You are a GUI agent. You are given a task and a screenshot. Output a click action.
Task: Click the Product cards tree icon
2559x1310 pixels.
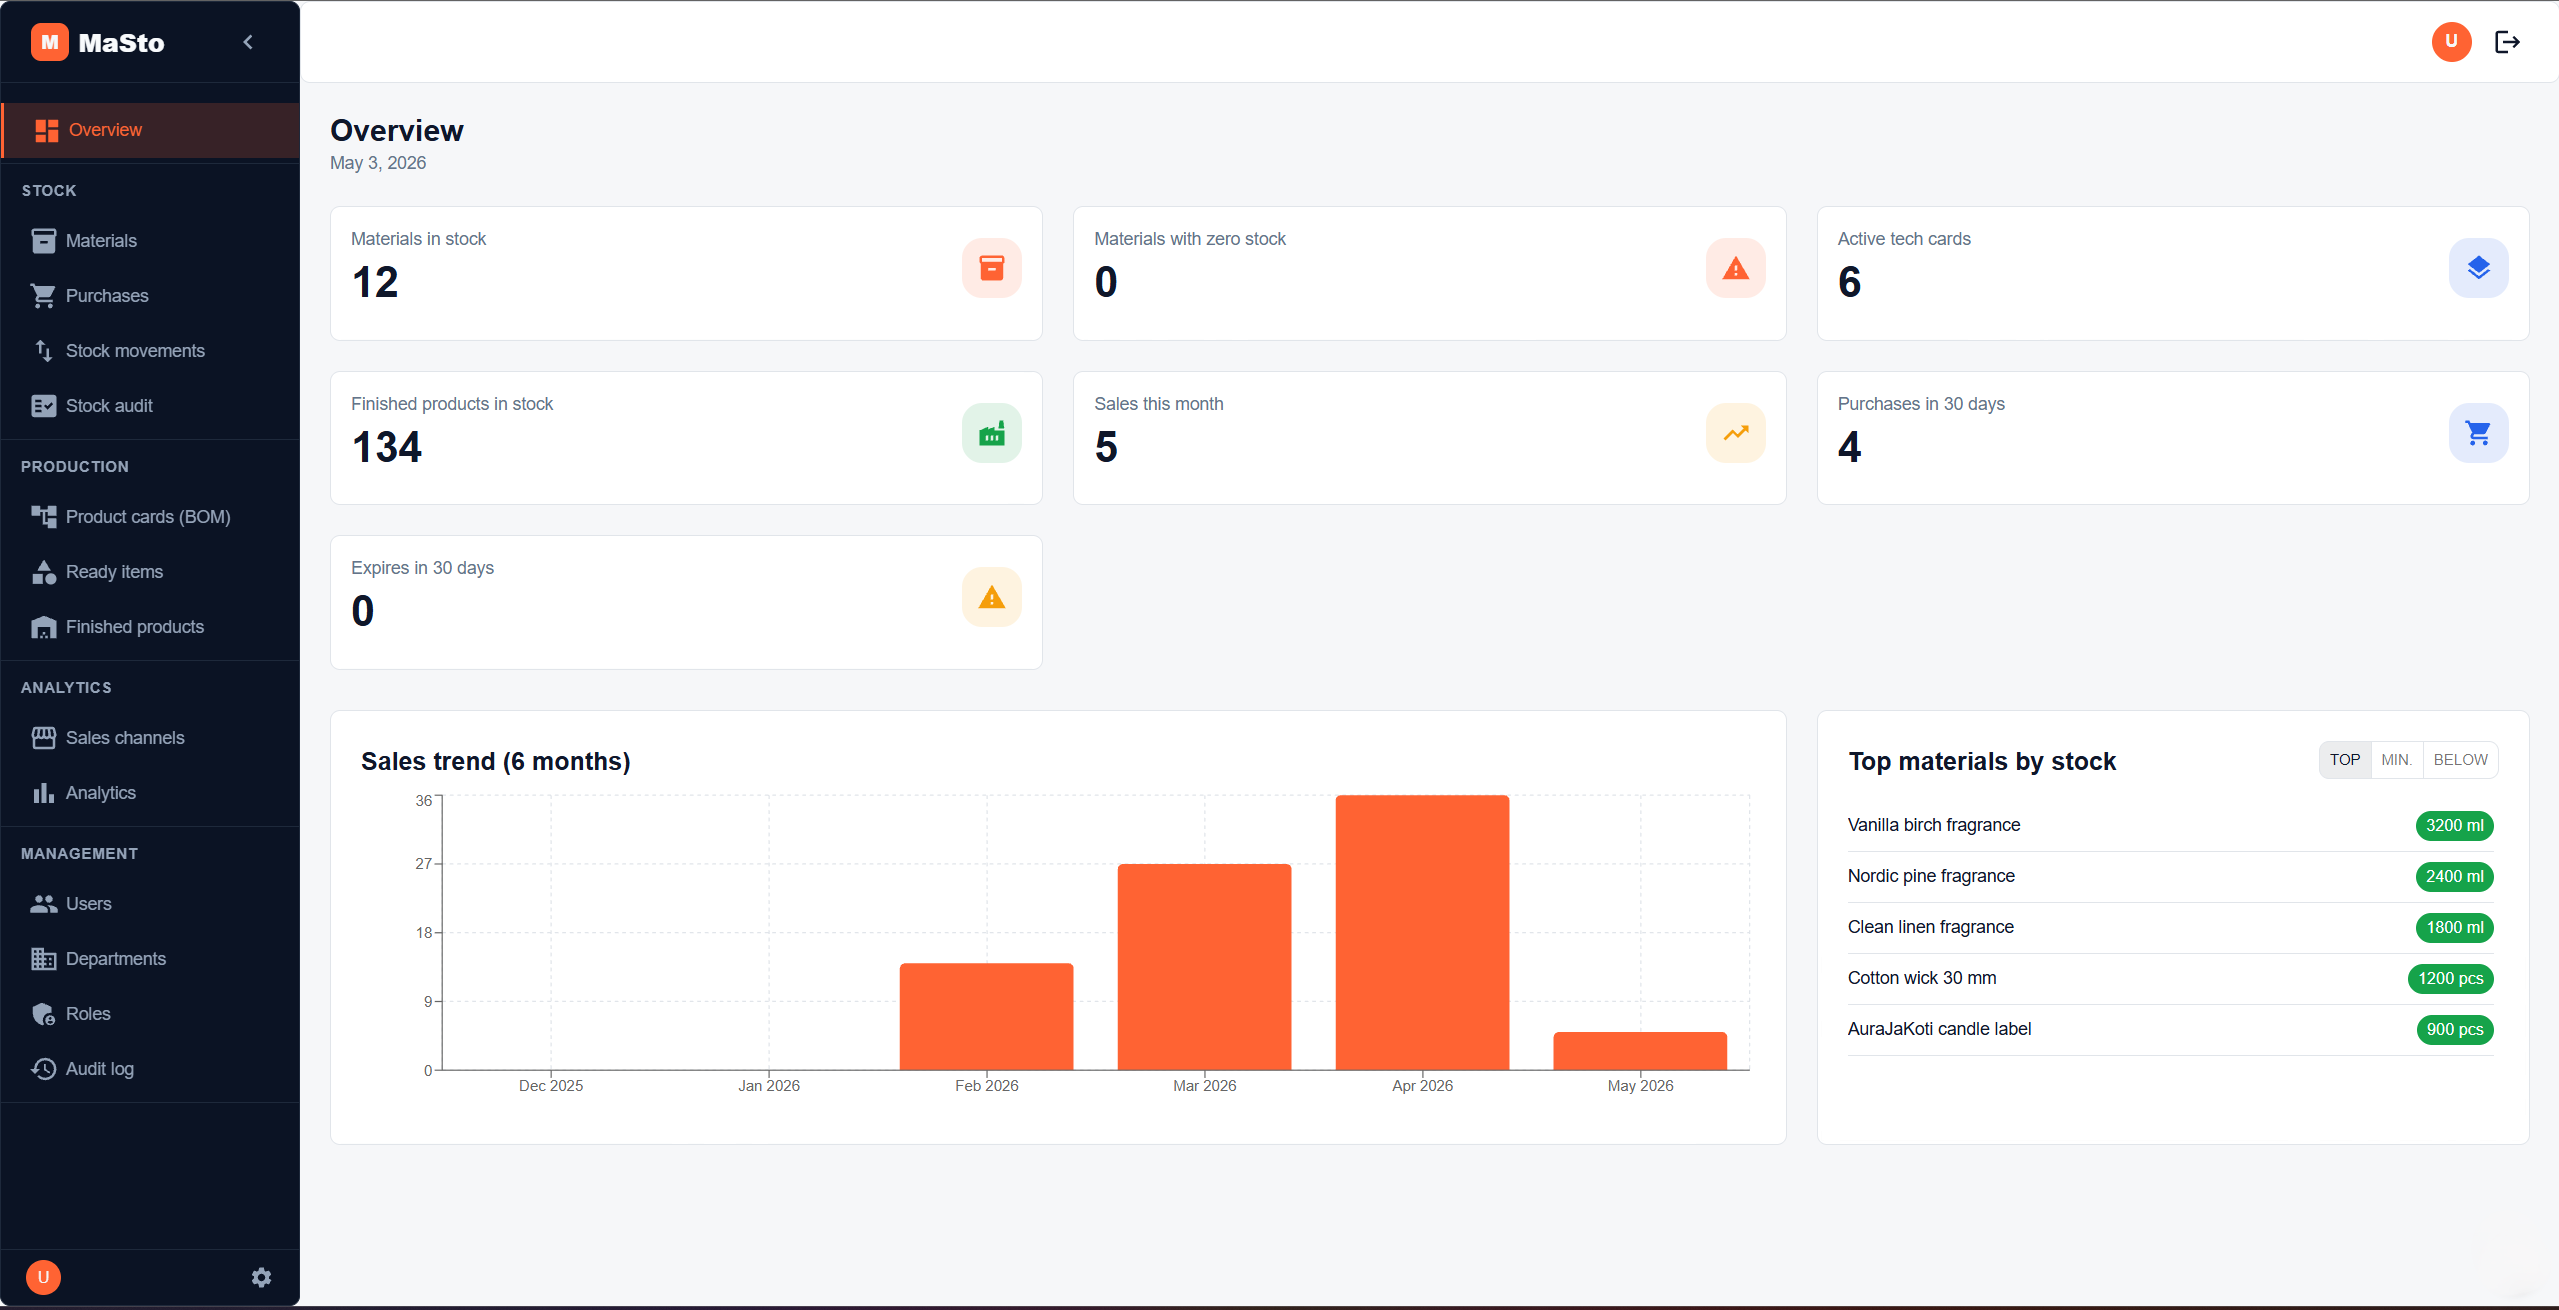pyautogui.click(x=43, y=517)
